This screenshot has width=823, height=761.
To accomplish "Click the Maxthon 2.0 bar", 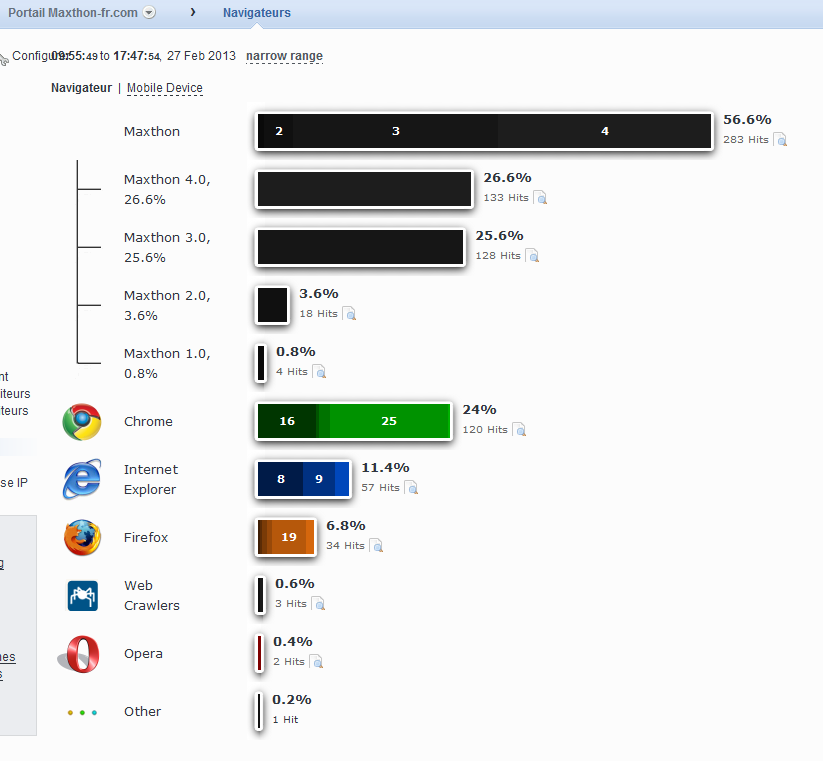I will pos(272,305).
